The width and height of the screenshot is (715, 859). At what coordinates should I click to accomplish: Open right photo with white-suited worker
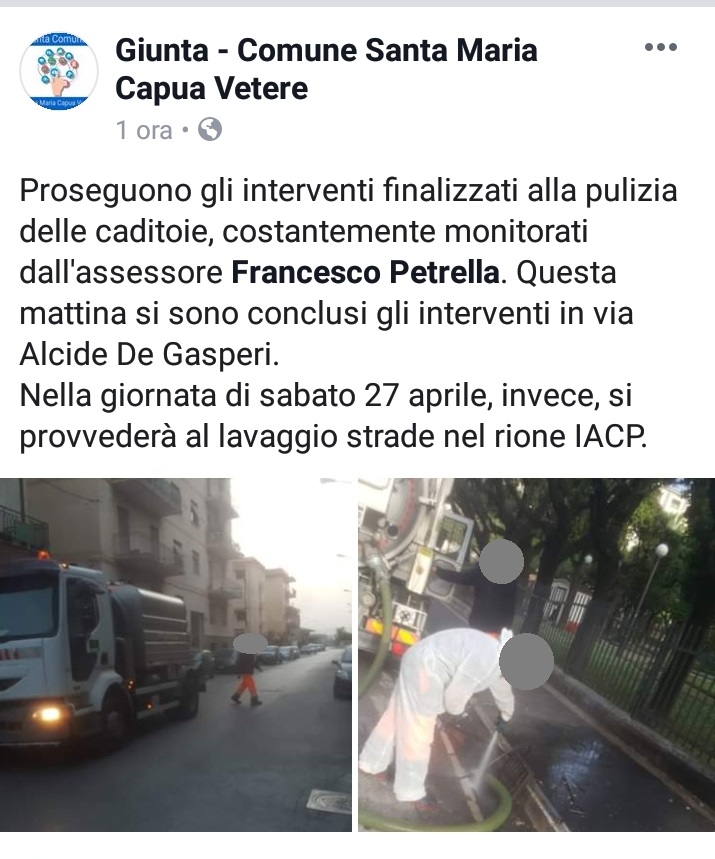536,655
